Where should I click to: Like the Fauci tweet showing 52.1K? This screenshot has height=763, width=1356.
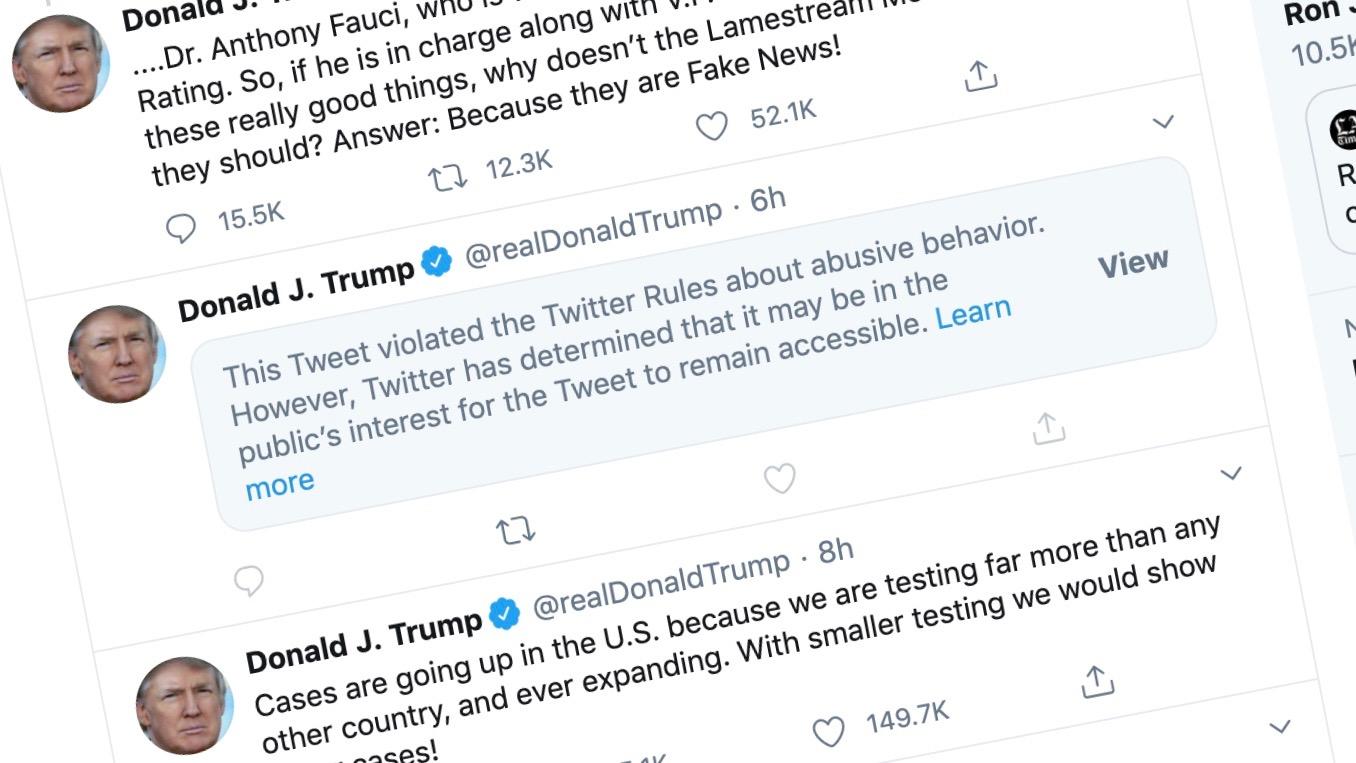[x=712, y=127]
